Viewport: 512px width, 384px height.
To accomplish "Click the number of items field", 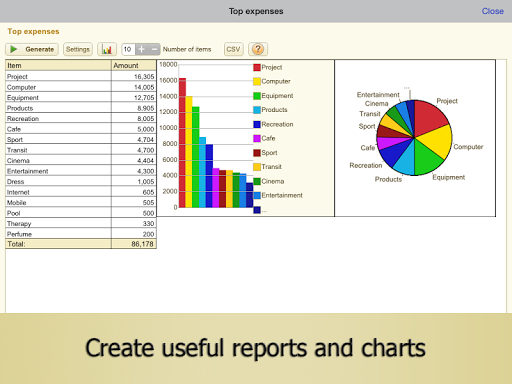I will (x=128, y=49).
